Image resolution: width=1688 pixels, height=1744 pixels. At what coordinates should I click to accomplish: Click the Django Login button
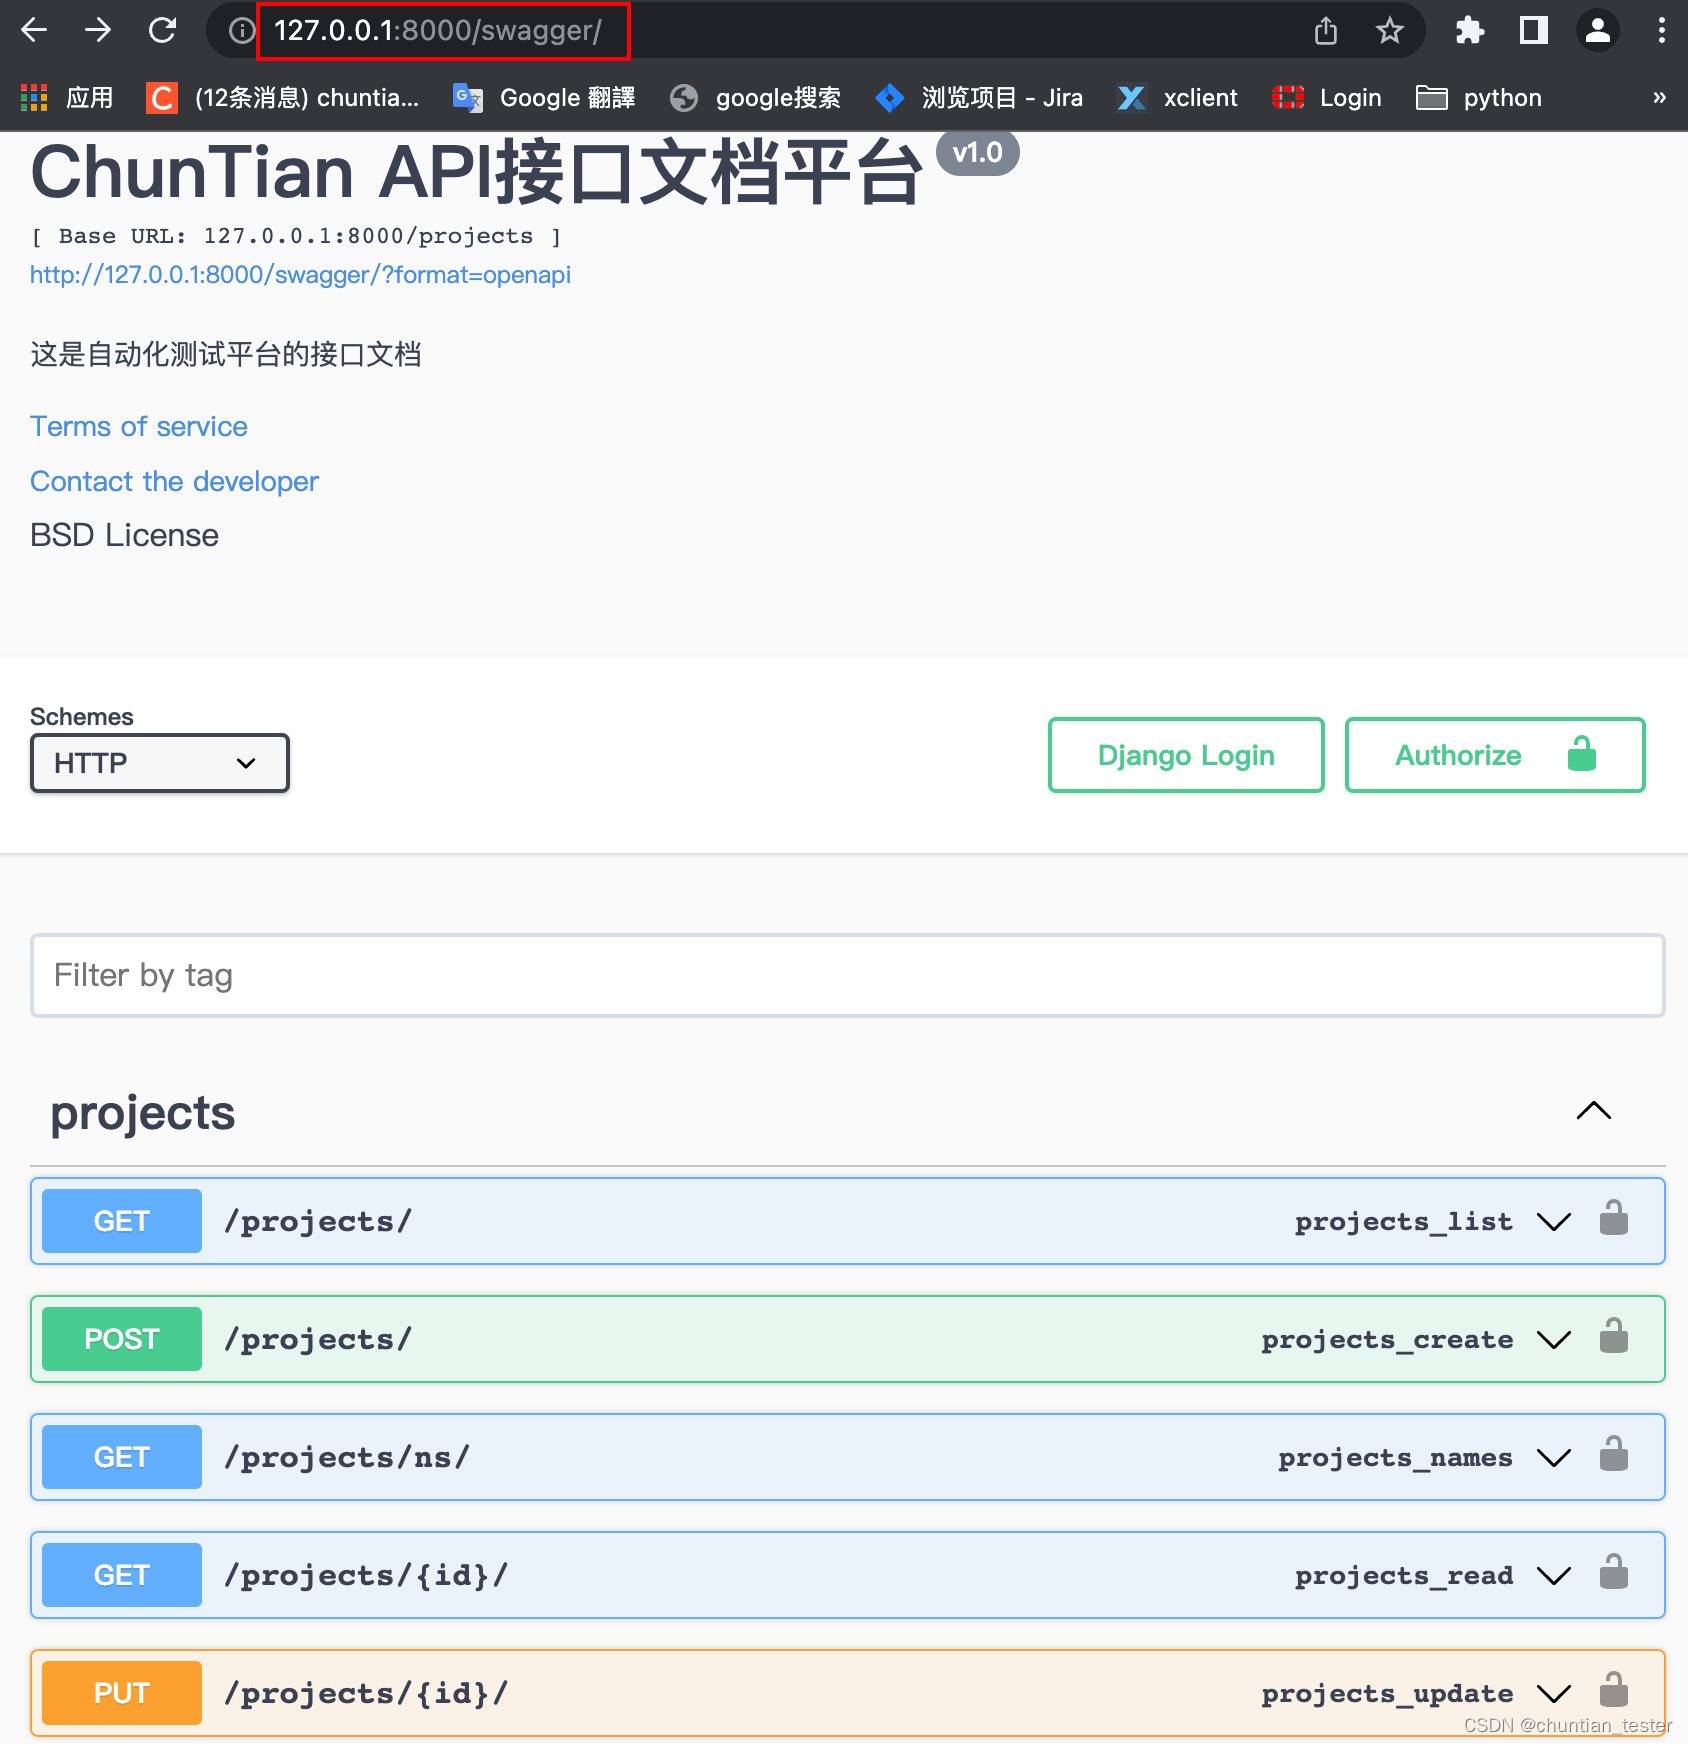pos(1185,755)
